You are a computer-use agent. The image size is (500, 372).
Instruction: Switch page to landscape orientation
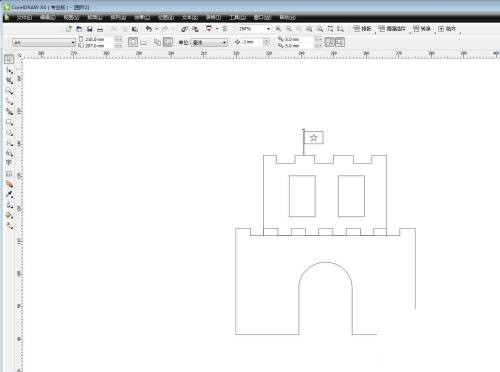(144, 43)
